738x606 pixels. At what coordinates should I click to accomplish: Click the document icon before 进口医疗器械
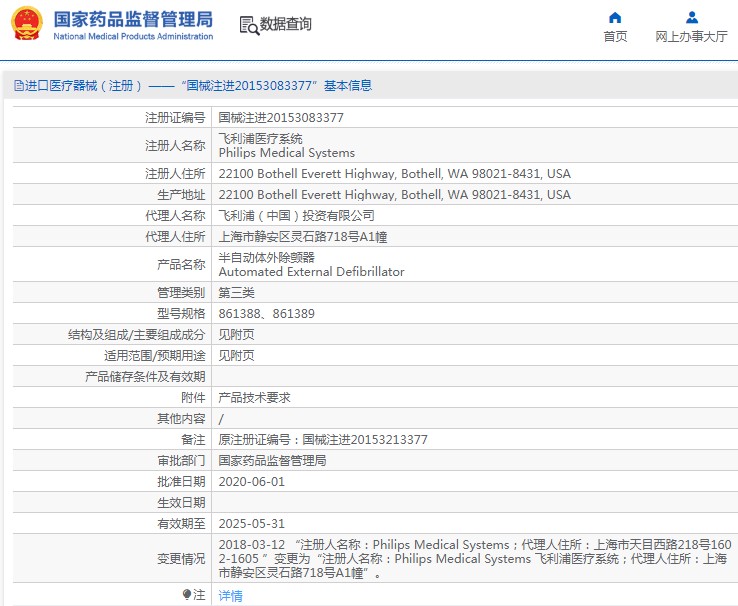pyautogui.click(x=19, y=85)
